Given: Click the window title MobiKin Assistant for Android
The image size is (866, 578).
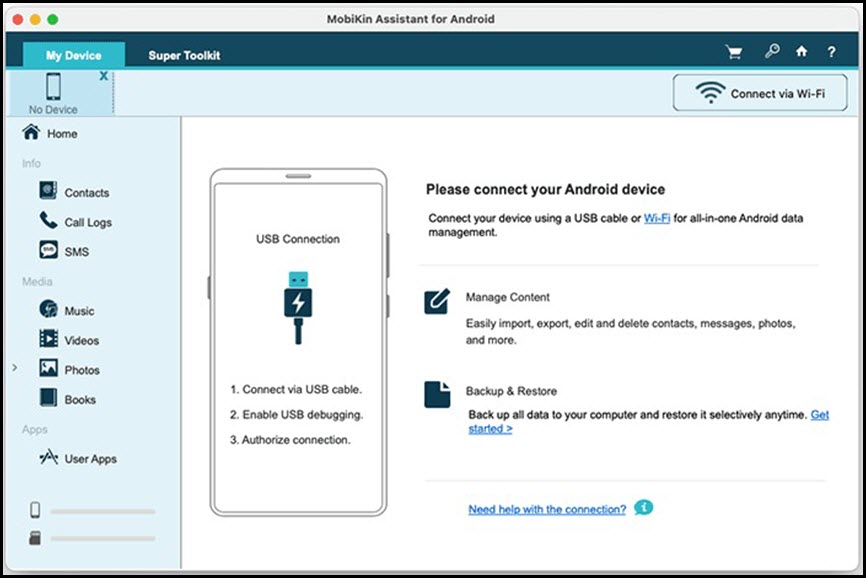Looking at the screenshot, I should pos(410,19).
